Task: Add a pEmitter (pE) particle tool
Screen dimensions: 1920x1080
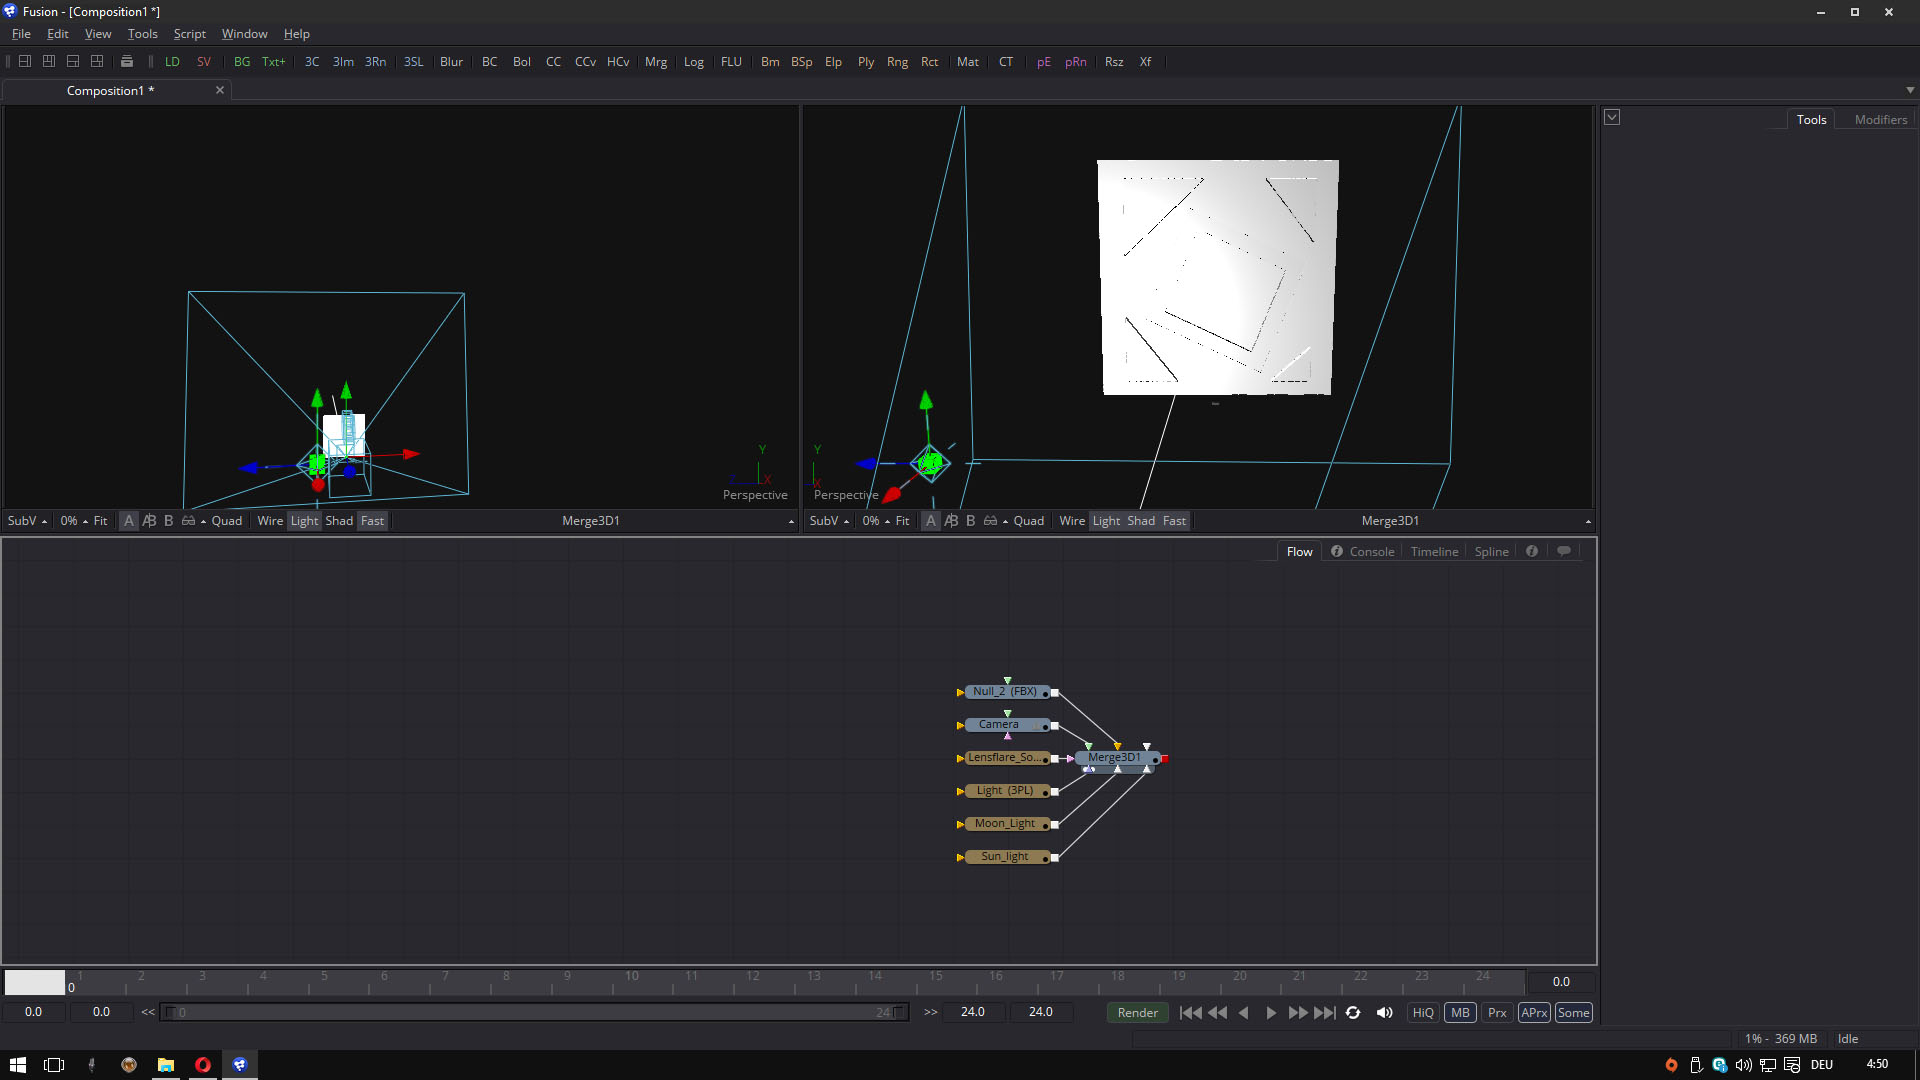Action: [1044, 62]
